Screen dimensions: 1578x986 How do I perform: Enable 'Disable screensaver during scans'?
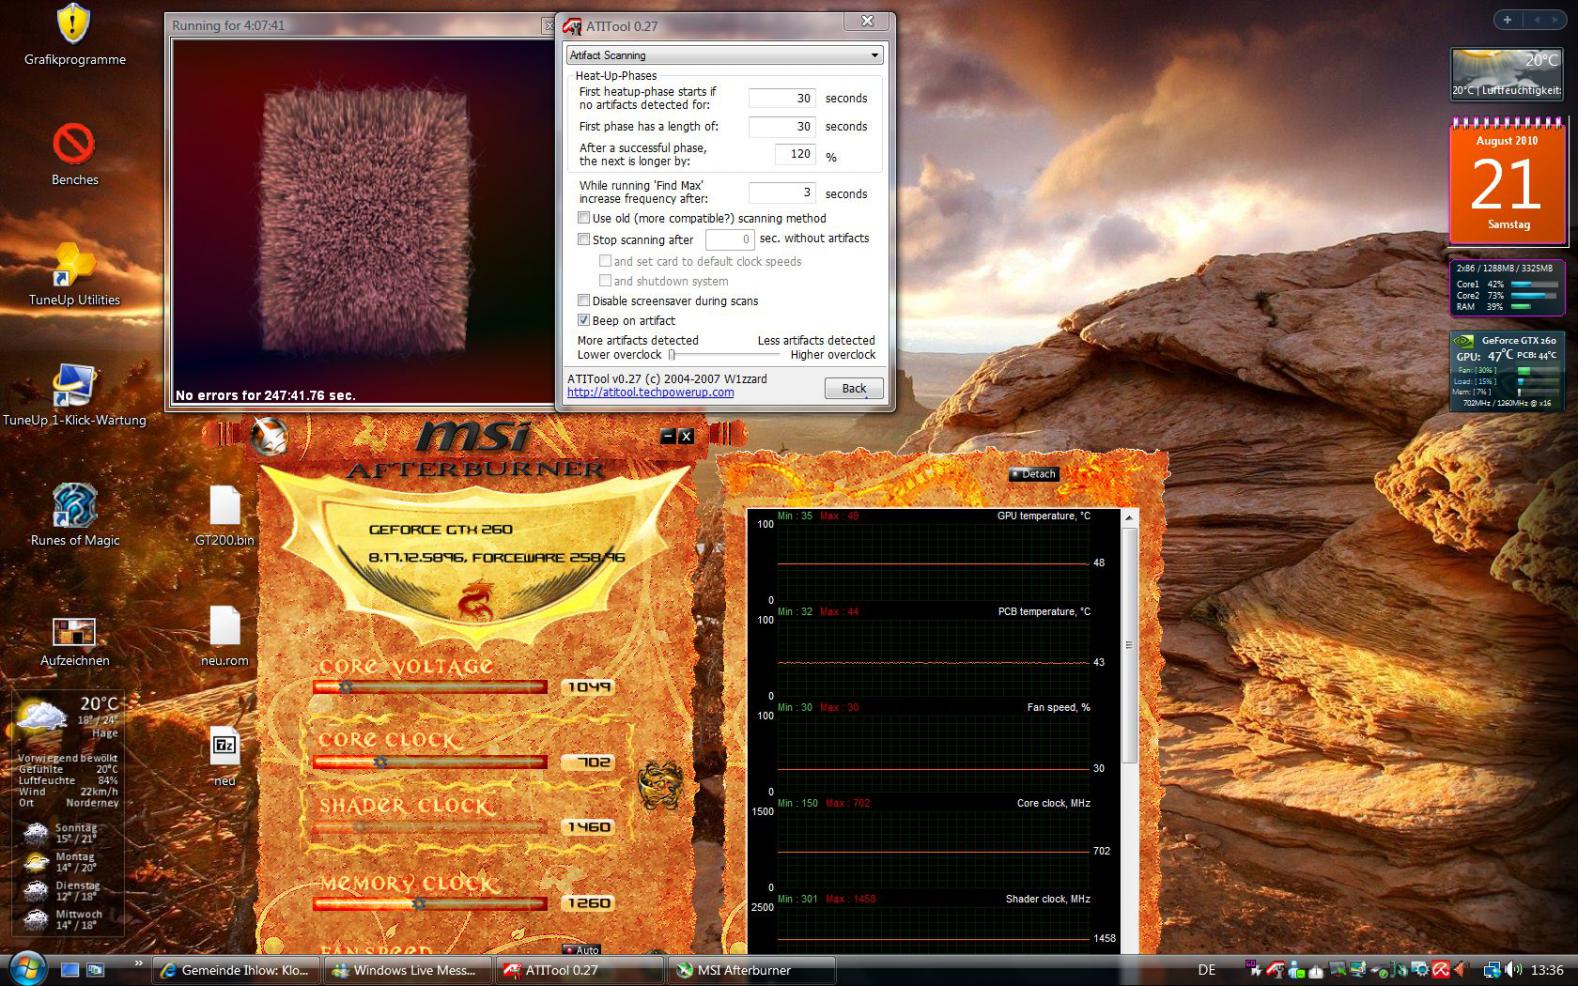tap(584, 301)
